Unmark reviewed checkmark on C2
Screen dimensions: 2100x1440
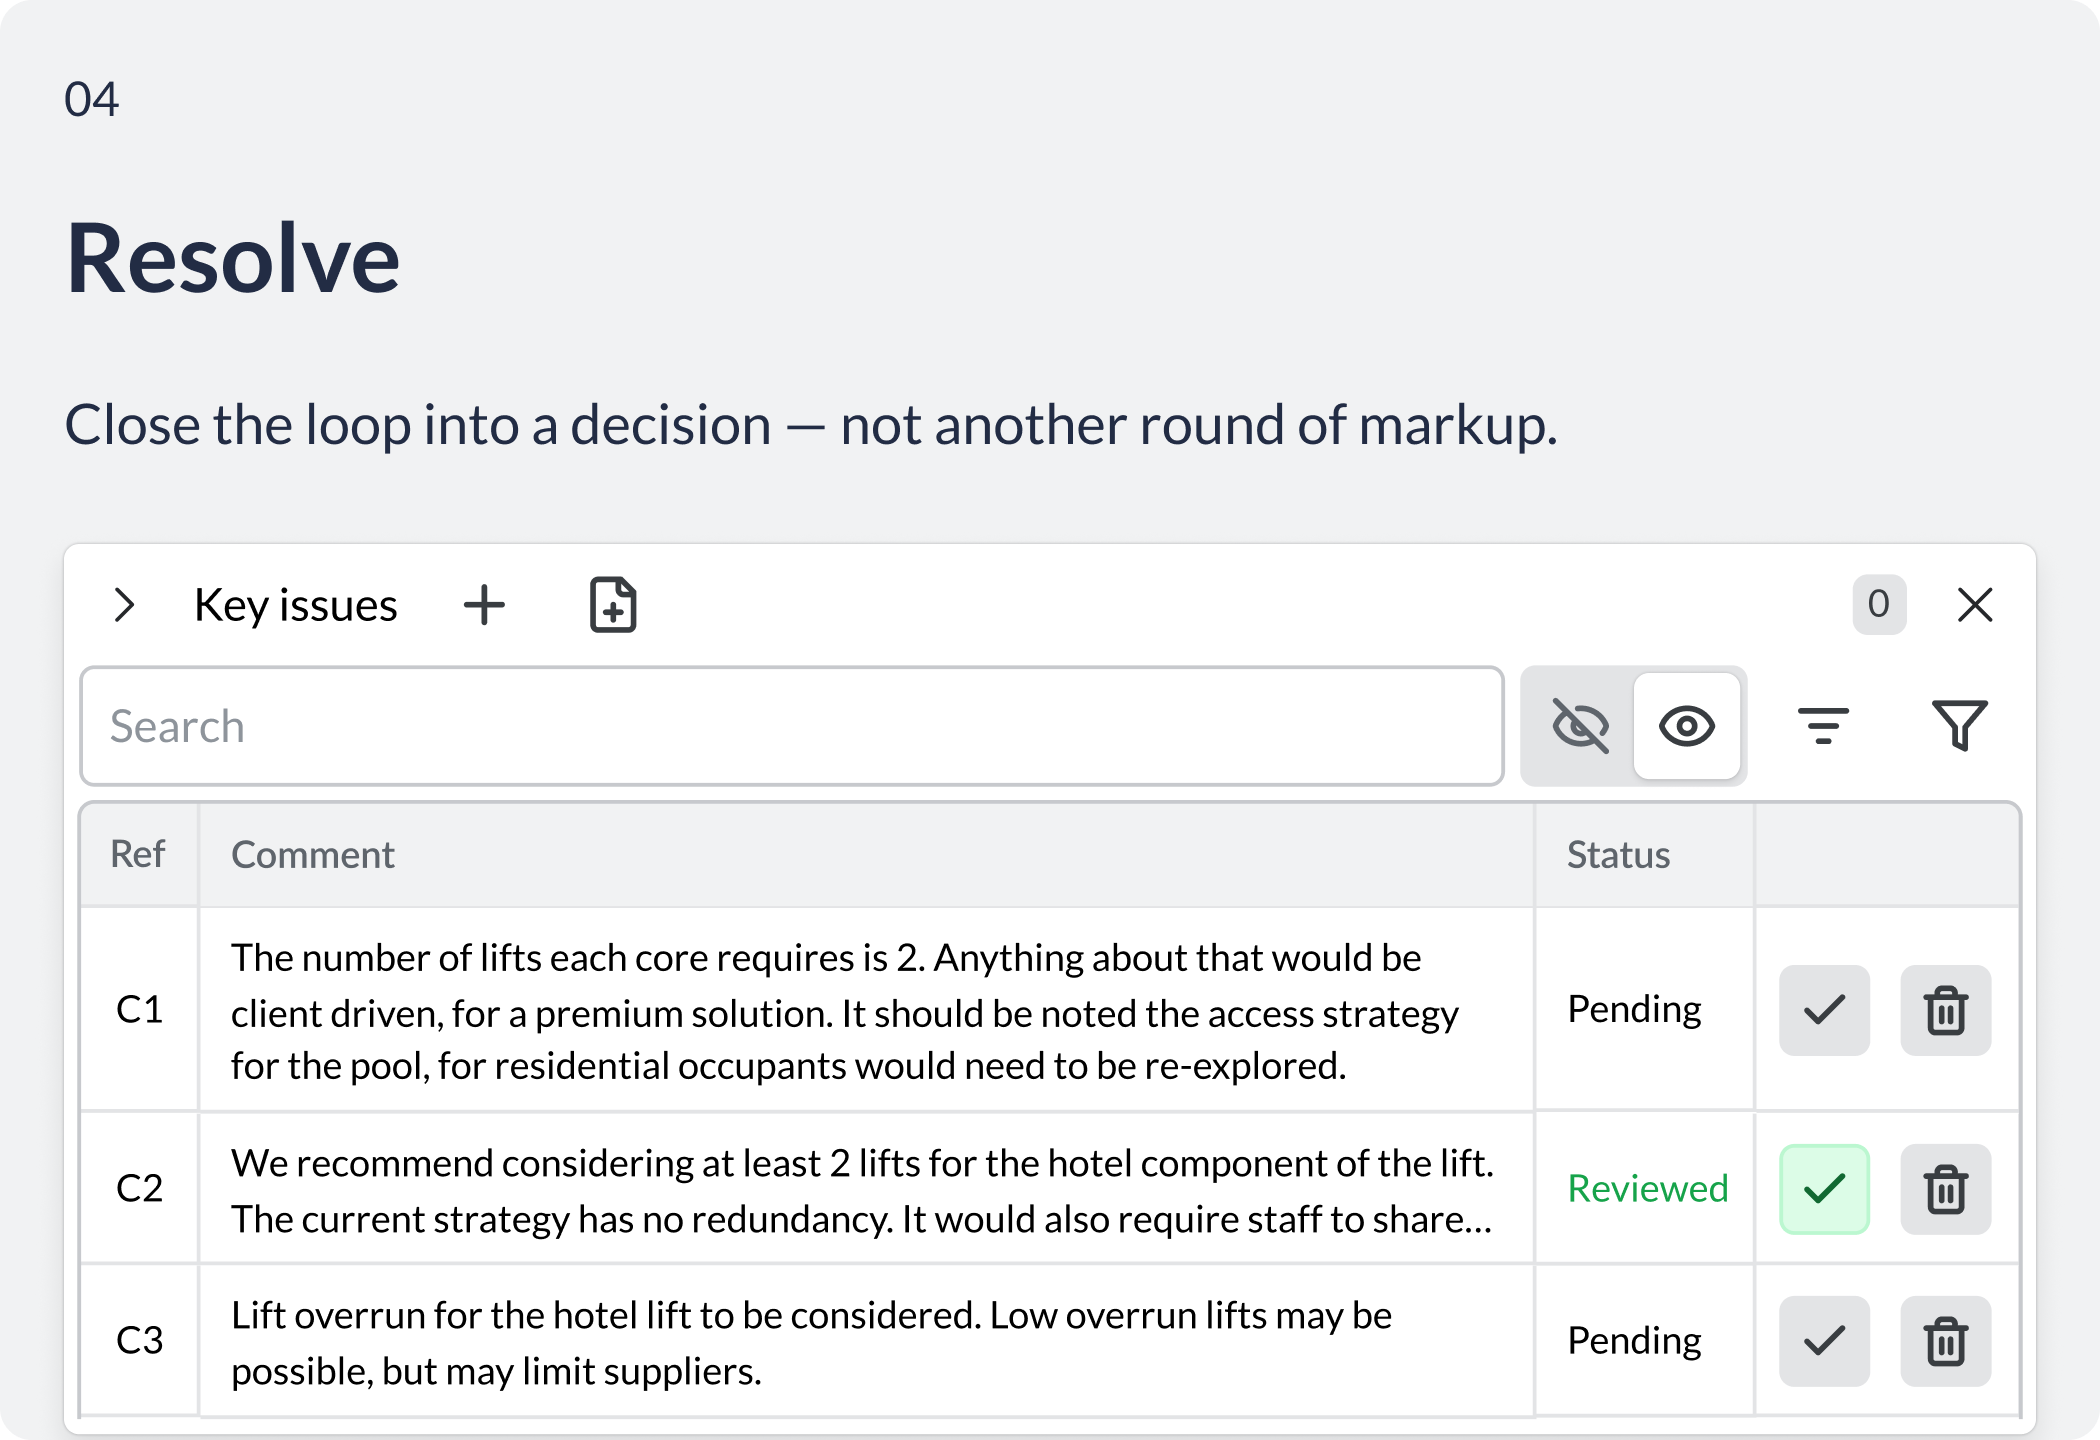coord(1824,1189)
